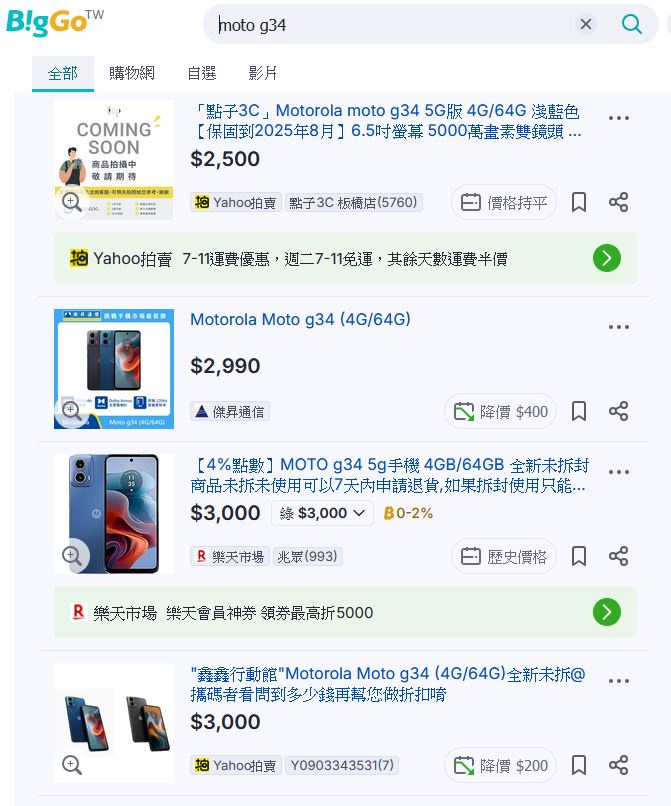
Task: Share the $2,500 Yahoo listing
Action: [619, 202]
